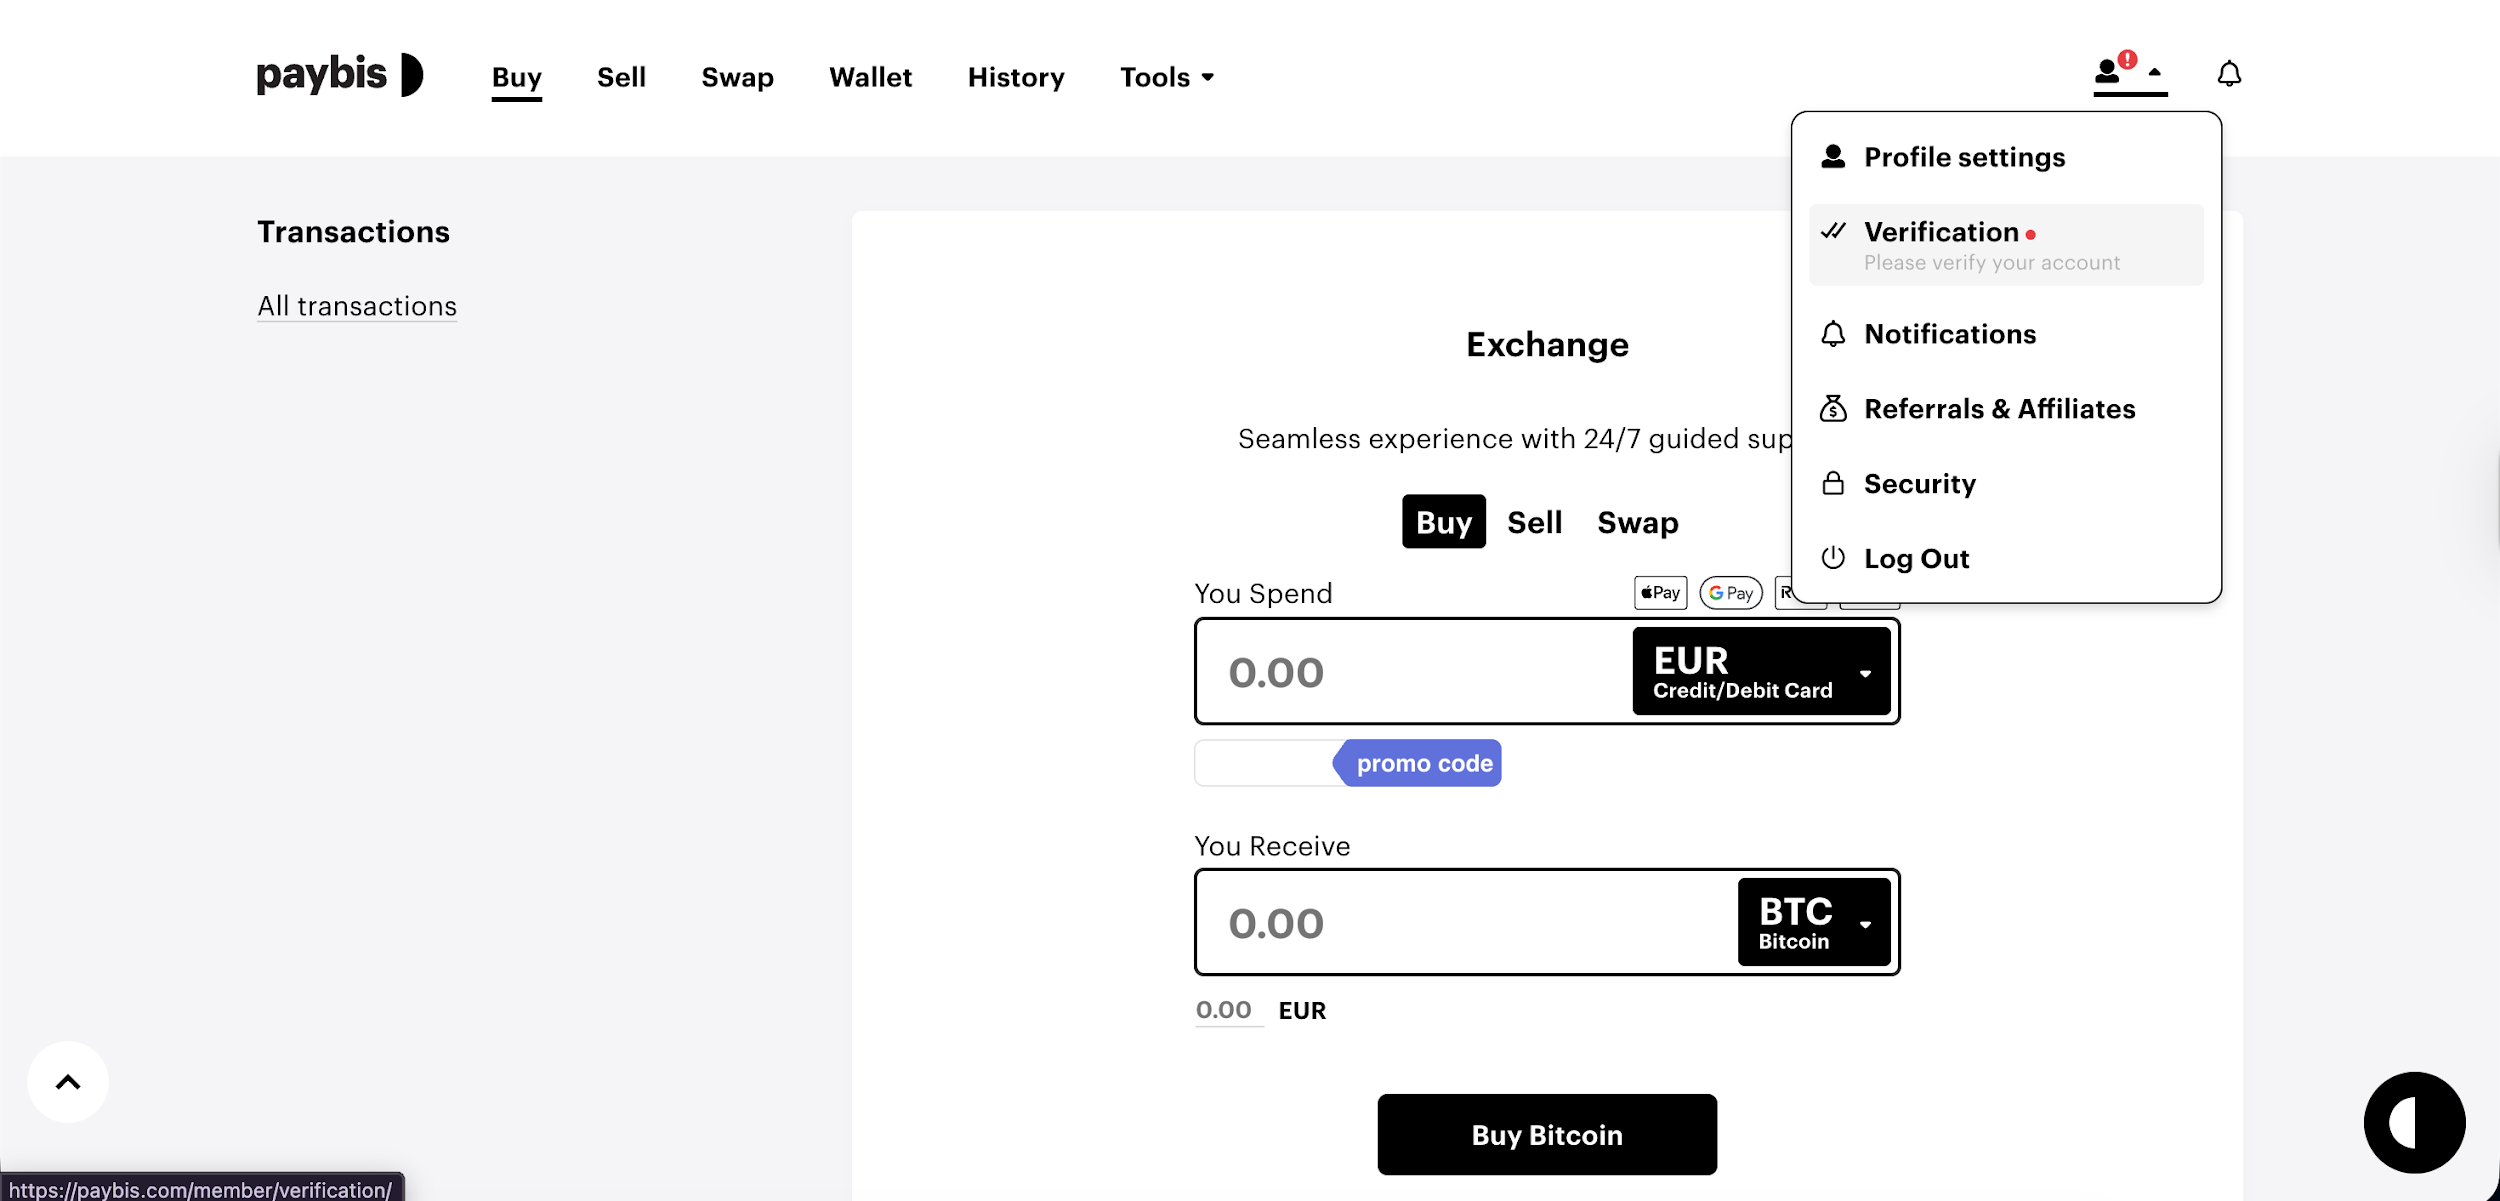This screenshot has height=1201, width=2500.
Task: Toggle the dark mode contrast button
Action: [2414, 1122]
